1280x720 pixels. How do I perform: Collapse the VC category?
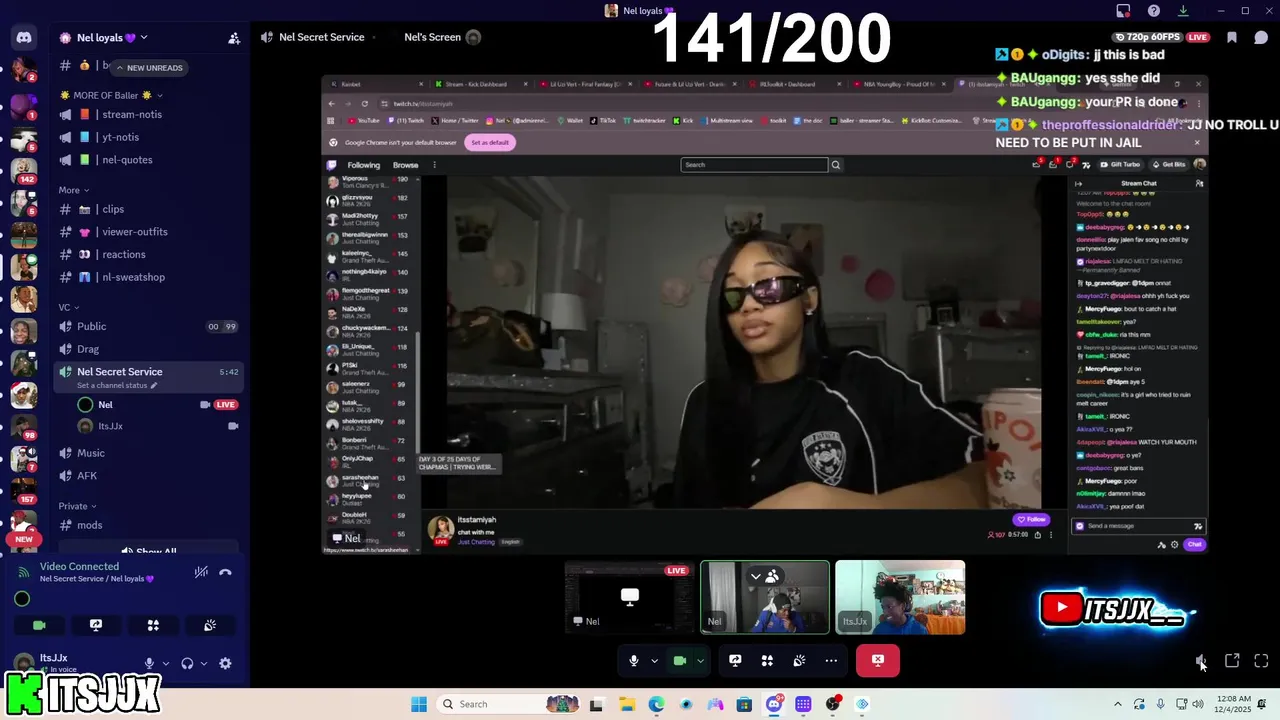pyautogui.click(x=69, y=307)
